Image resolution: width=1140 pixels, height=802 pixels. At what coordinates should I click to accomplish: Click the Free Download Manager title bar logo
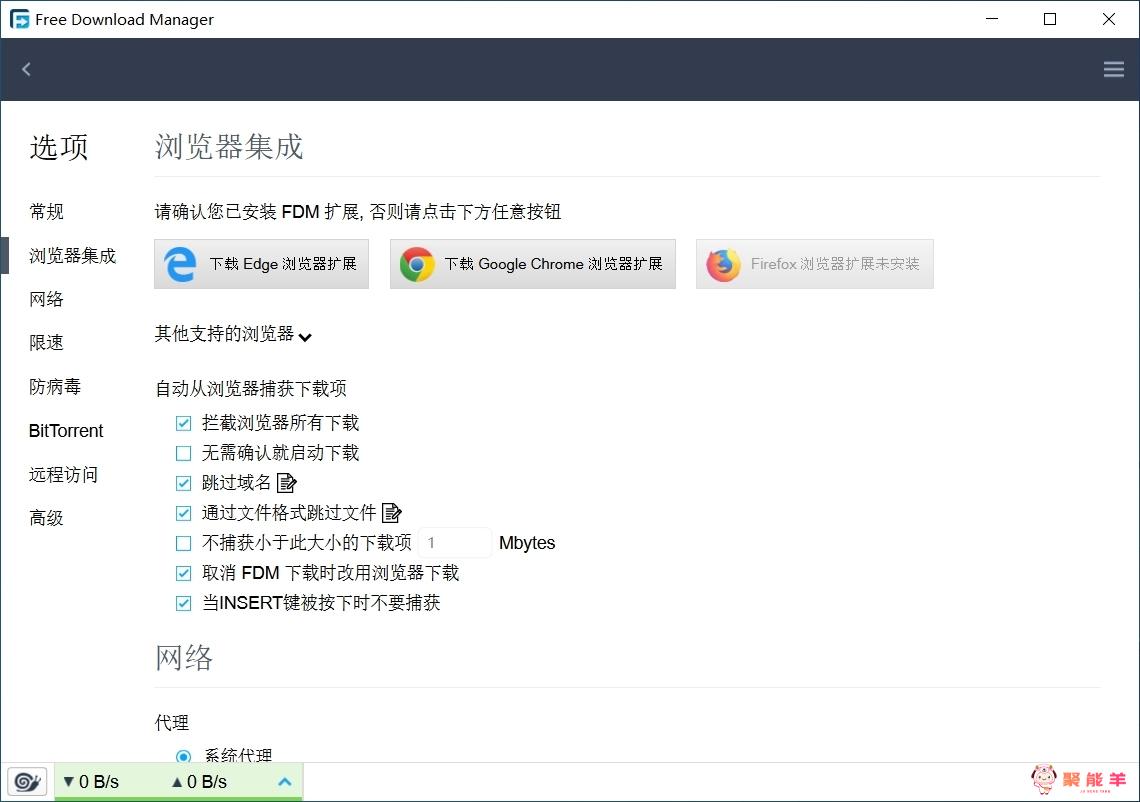[x=20, y=20]
